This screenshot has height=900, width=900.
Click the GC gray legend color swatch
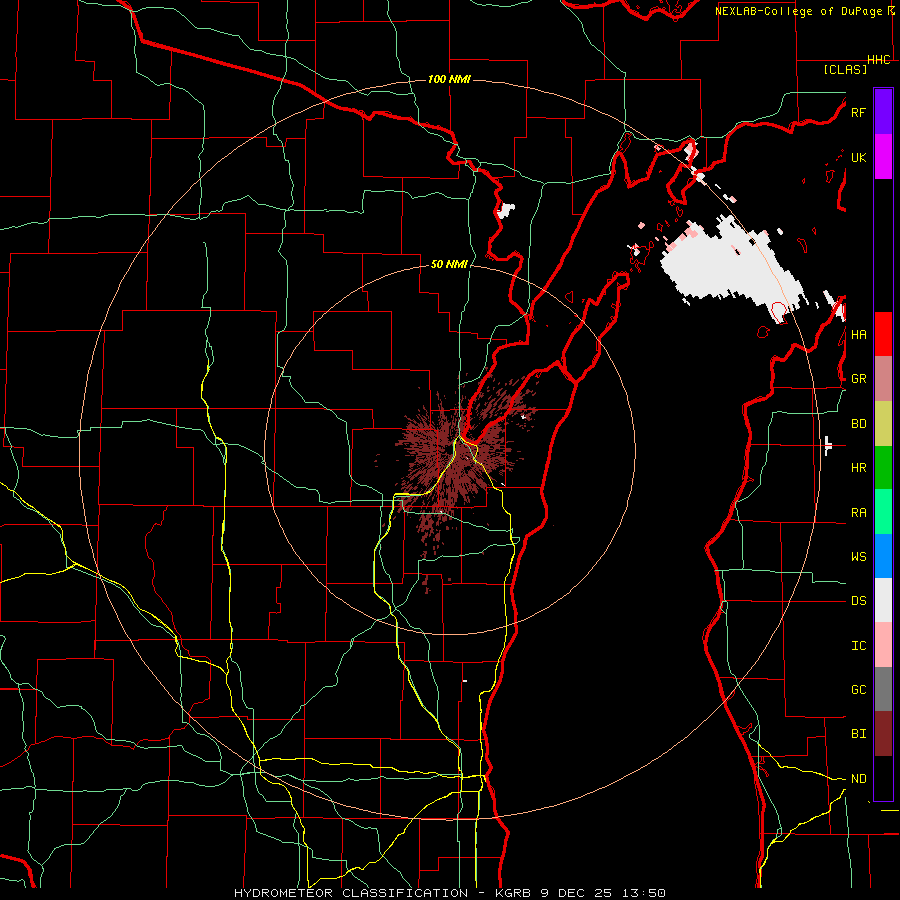pos(883,689)
